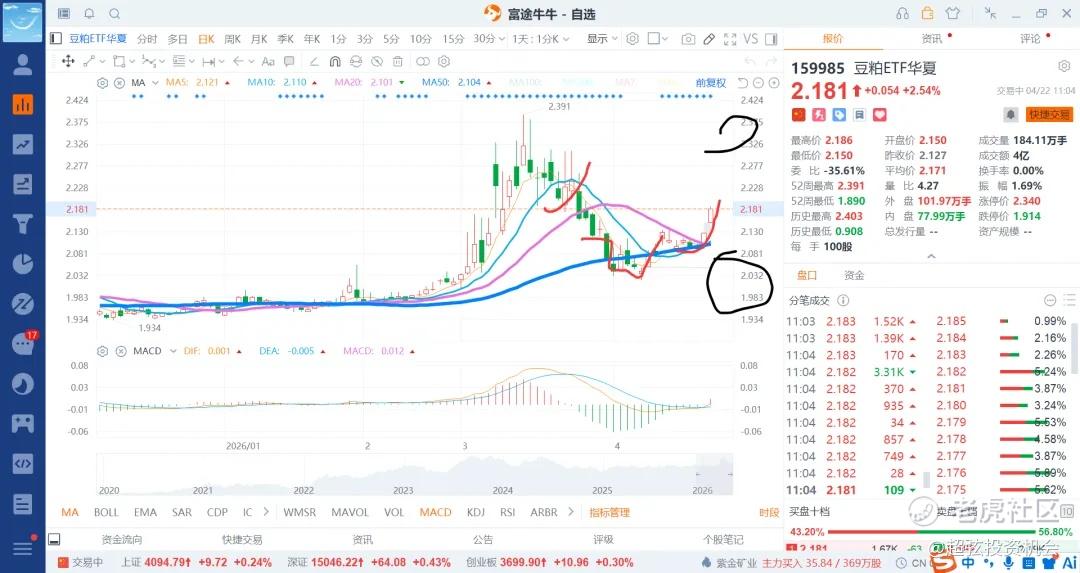Expand more indicators chevron after IC
Viewport: 1080px width, 573px height.
tap(267, 512)
